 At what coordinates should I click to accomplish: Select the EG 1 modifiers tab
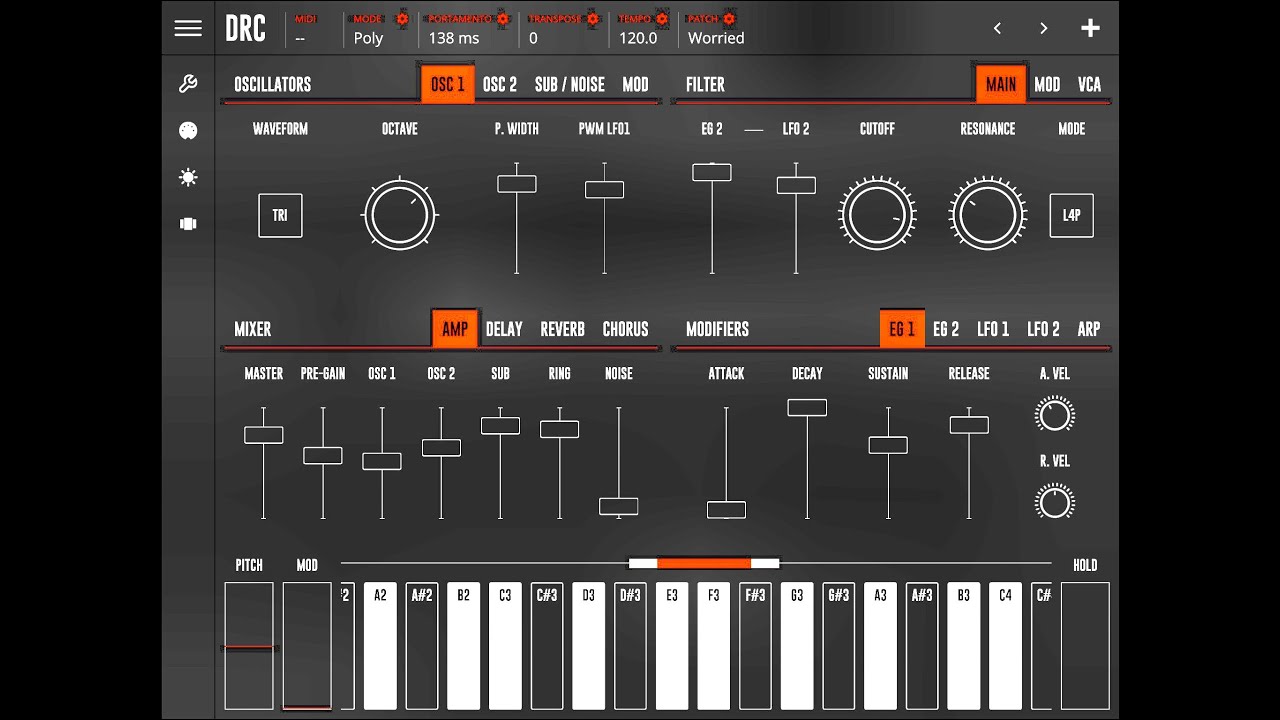pyautogui.click(x=902, y=329)
